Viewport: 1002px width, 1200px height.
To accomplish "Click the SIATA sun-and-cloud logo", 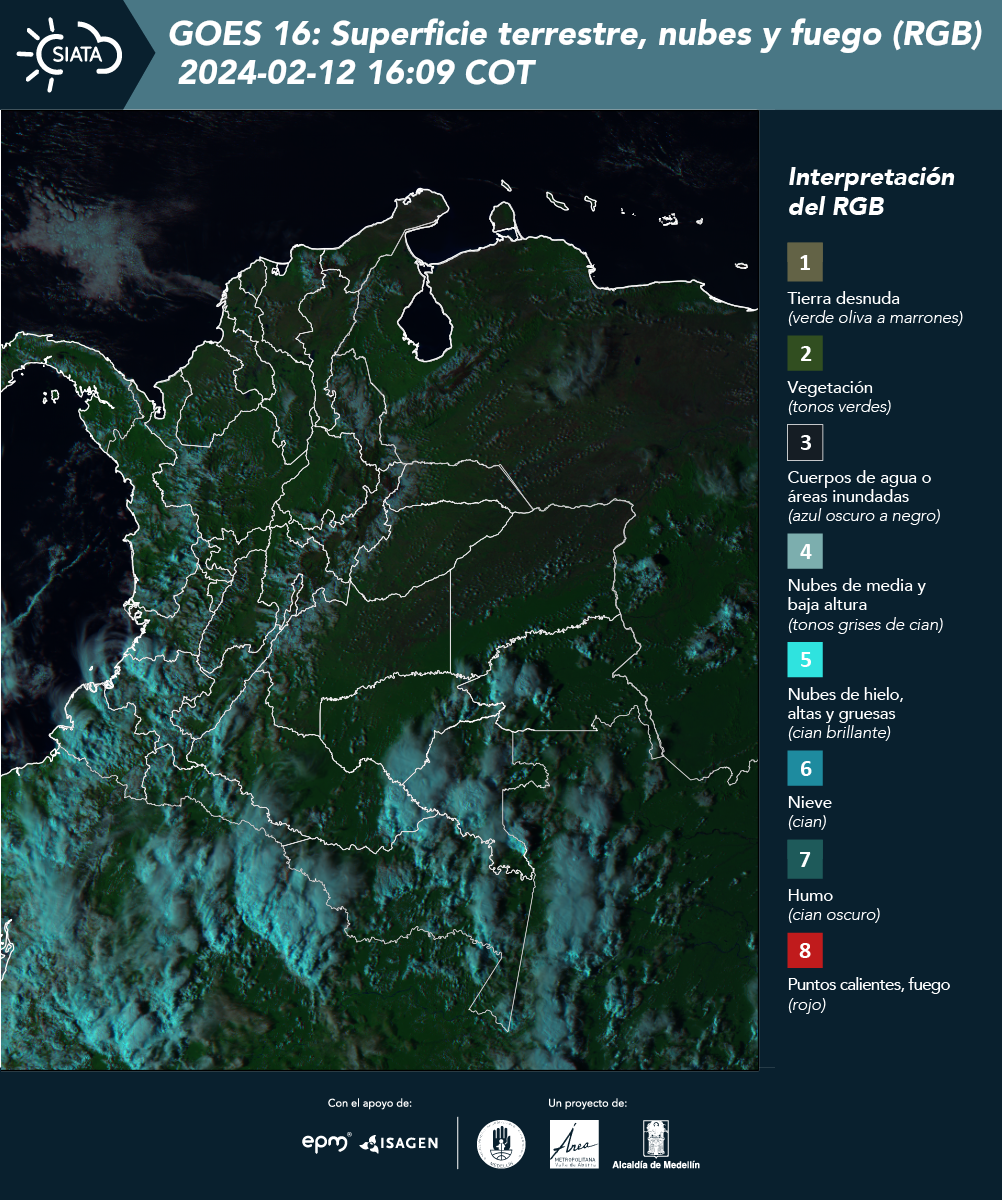I will pyautogui.click(x=69, y=54).
